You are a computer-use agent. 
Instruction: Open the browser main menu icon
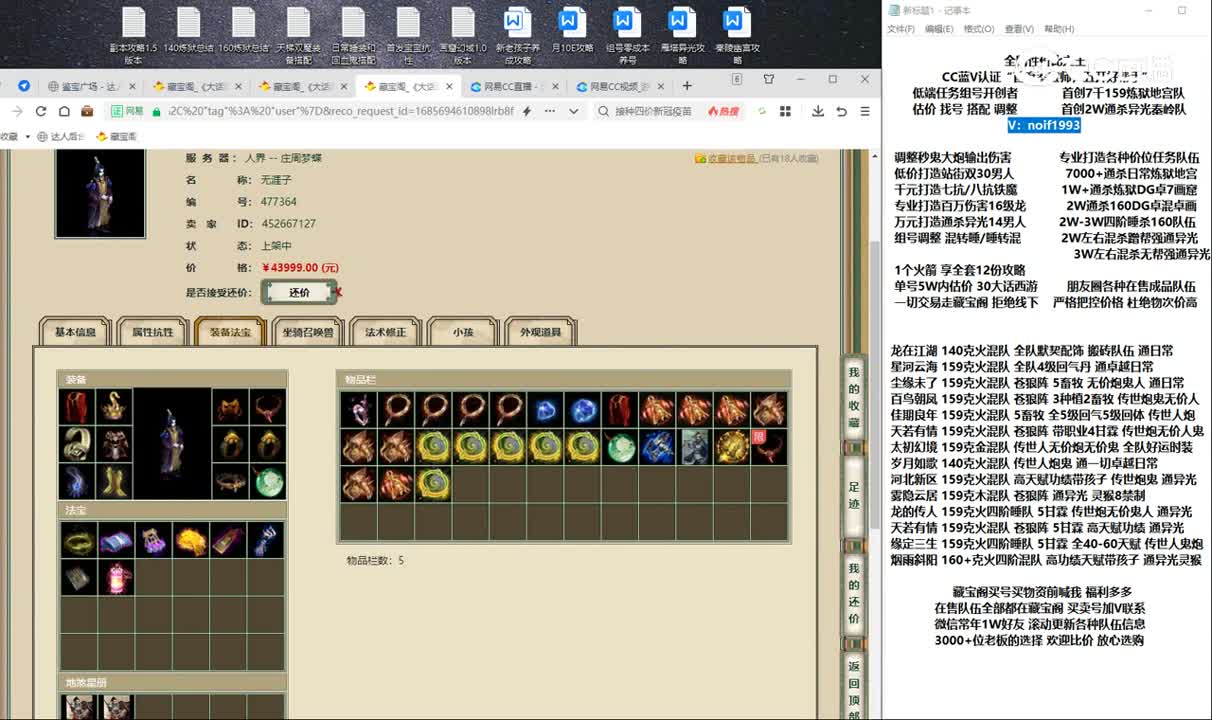click(x=866, y=111)
